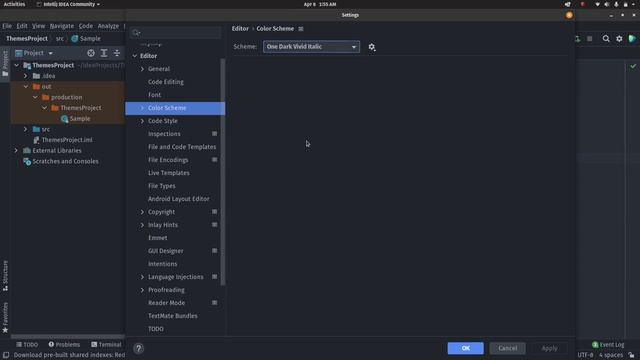Viewport: 640px width, 360px height.
Task: Click project-level icon next to Reader Mode
Action: click(214, 302)
